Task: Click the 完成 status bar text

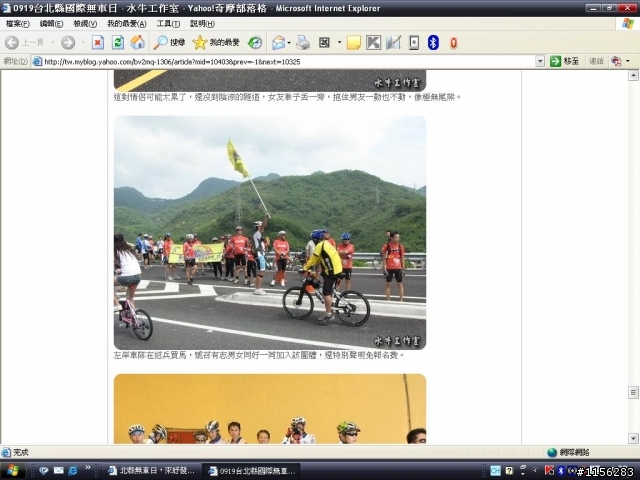Action: click(x=21, y=452)
